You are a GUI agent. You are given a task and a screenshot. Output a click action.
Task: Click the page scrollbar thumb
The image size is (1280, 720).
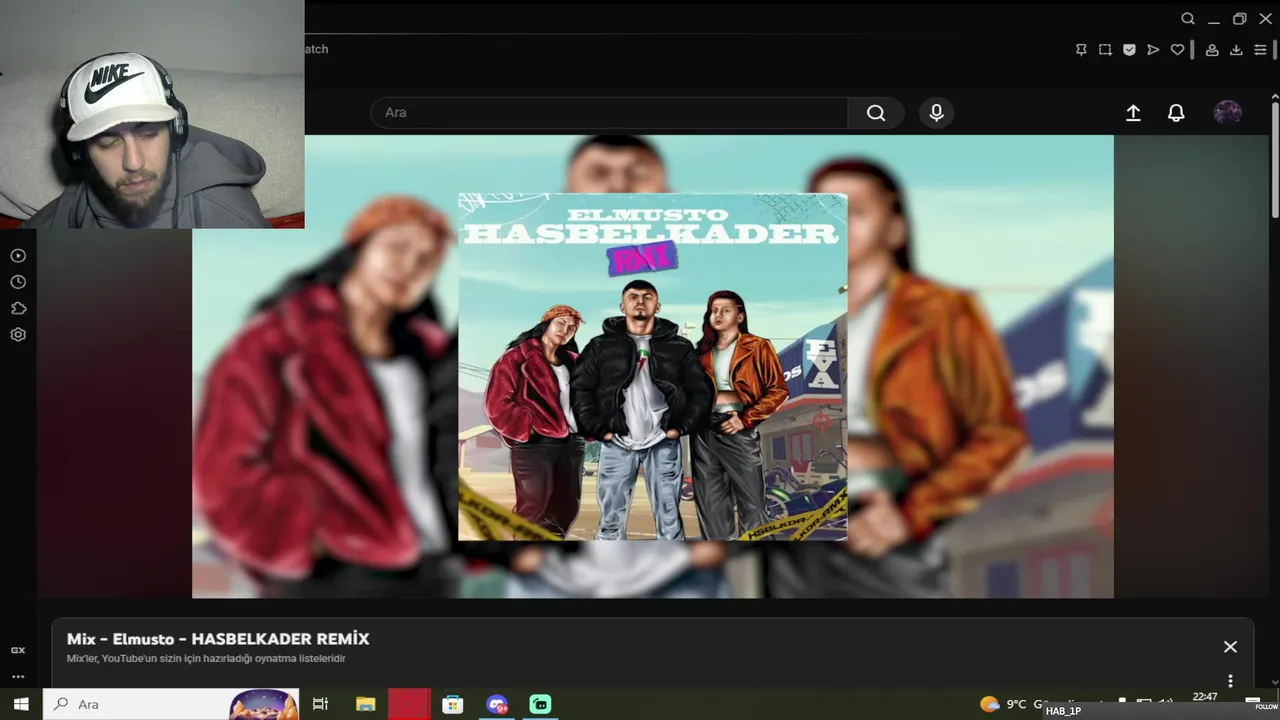1275,158
